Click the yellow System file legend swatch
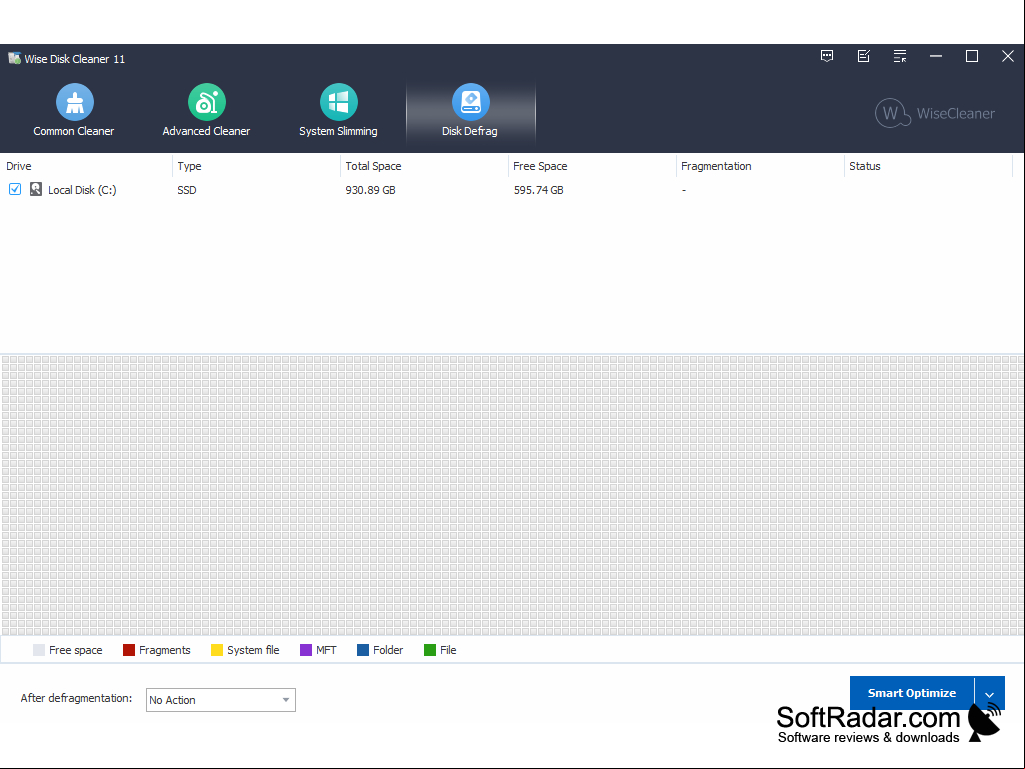This screenshot has height=769, width=1025. (x=217, y=650)
